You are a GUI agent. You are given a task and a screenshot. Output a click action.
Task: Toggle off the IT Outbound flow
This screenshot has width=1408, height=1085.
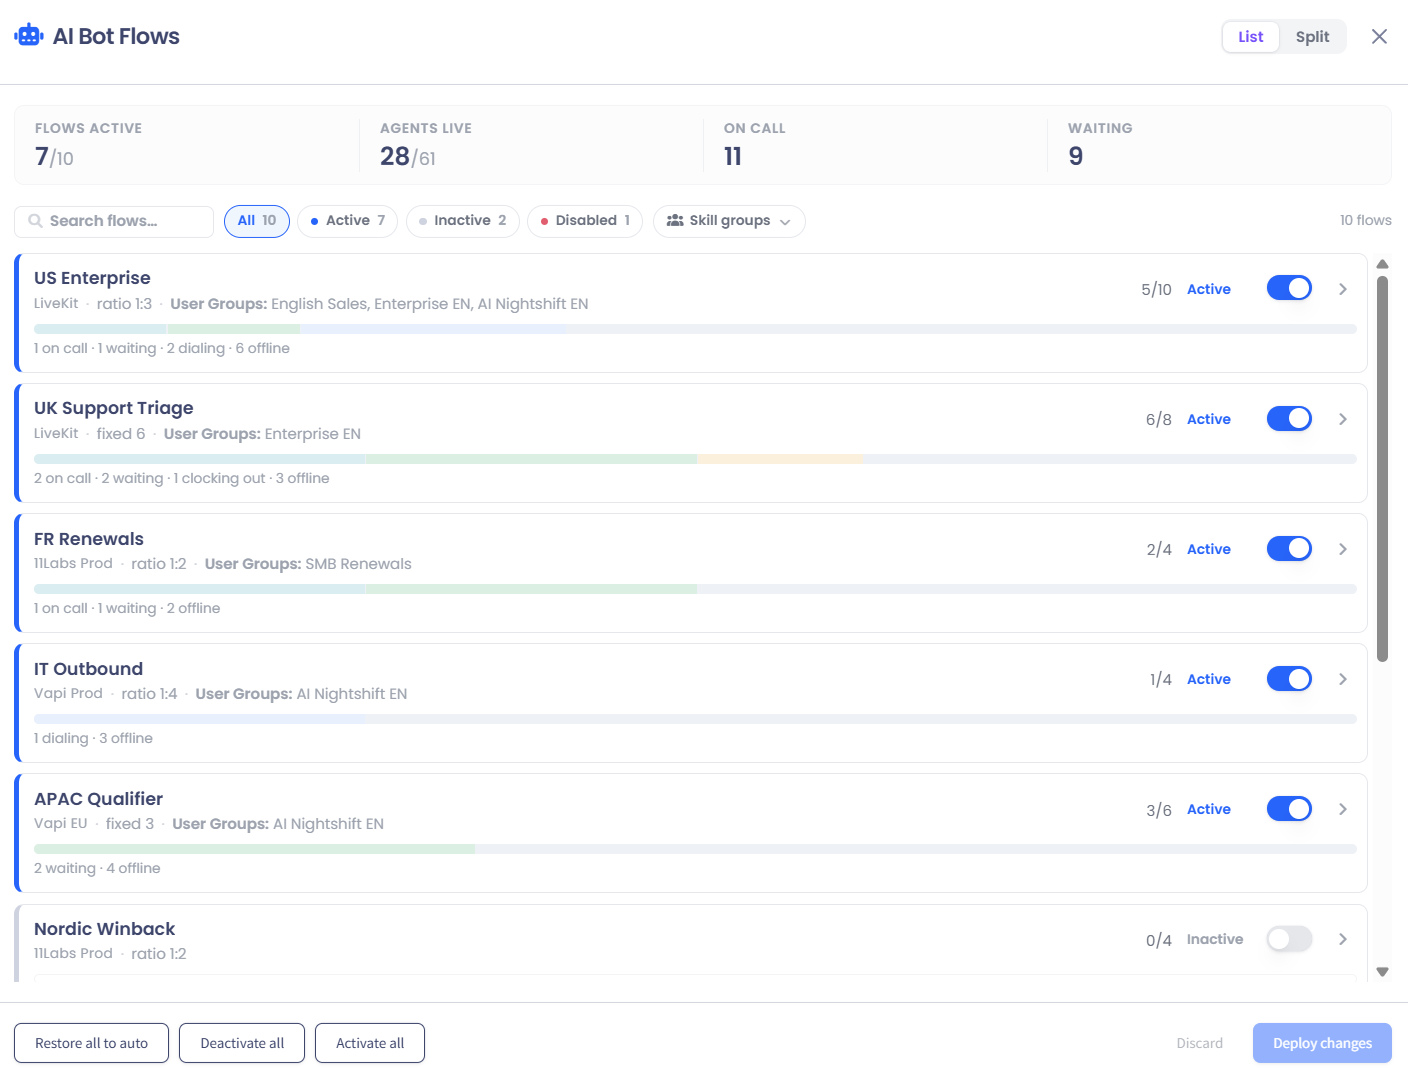(1289, 679)
